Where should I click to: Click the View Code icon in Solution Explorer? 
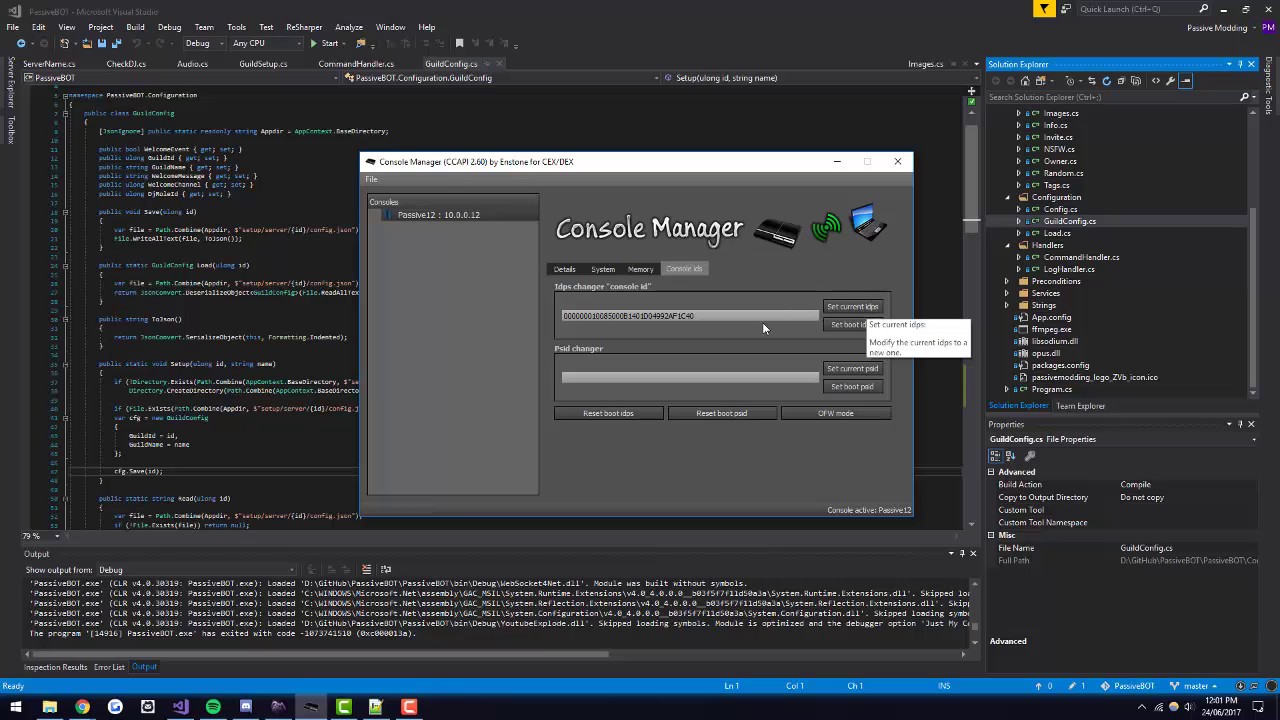coord(1156,81)
